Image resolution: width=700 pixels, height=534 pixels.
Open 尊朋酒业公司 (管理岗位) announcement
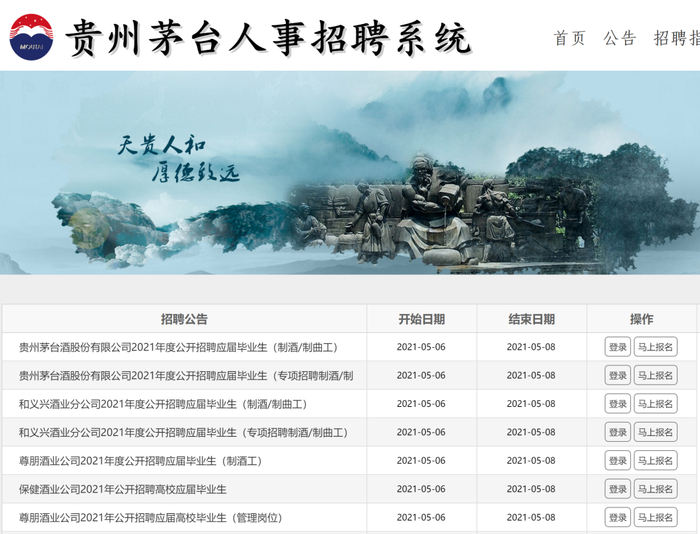151,518
